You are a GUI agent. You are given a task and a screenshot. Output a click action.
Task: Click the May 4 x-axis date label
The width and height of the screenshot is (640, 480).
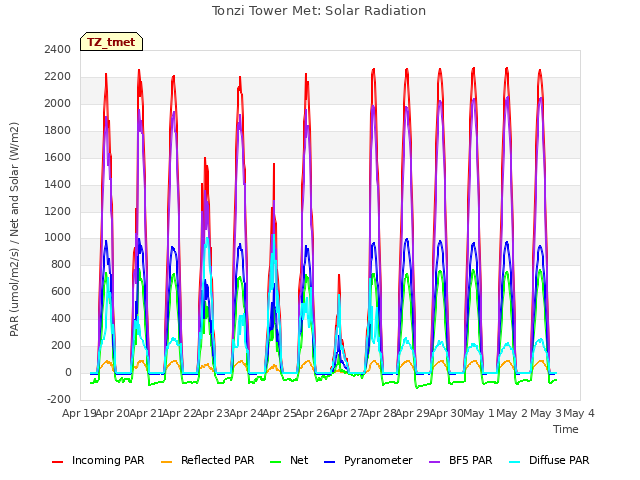579,413
